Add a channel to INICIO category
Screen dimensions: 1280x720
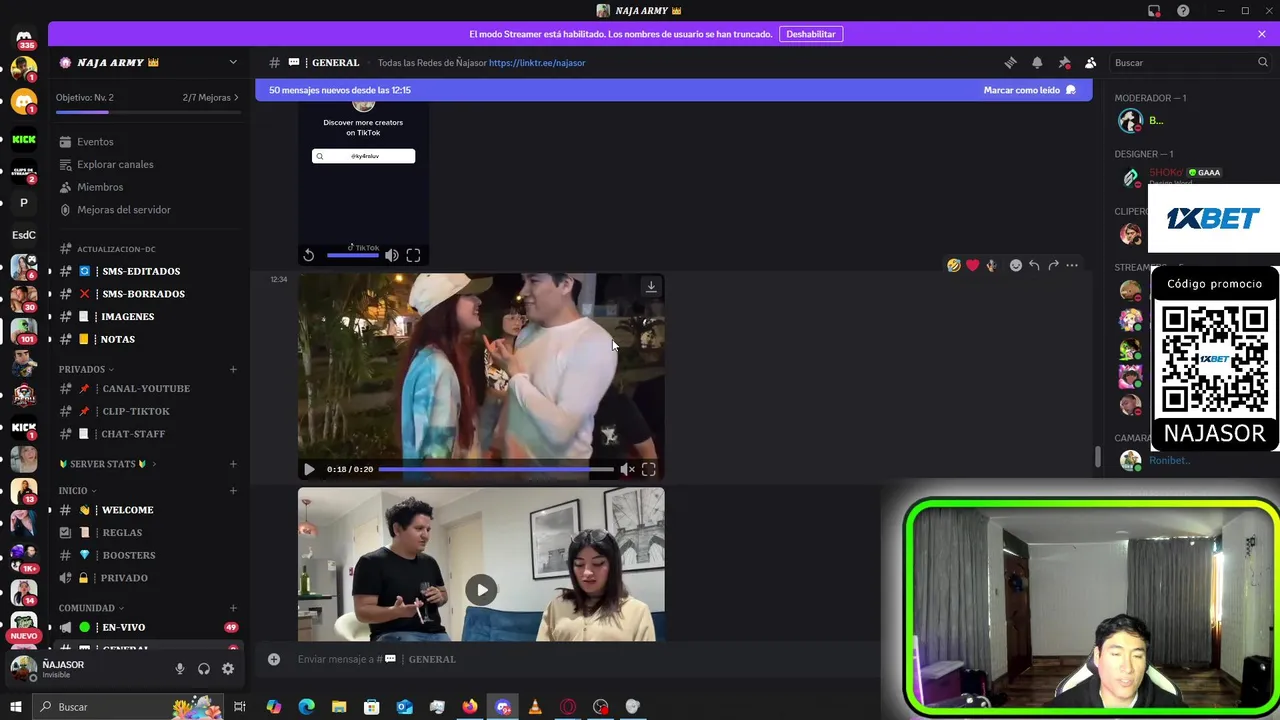[233, 491]
